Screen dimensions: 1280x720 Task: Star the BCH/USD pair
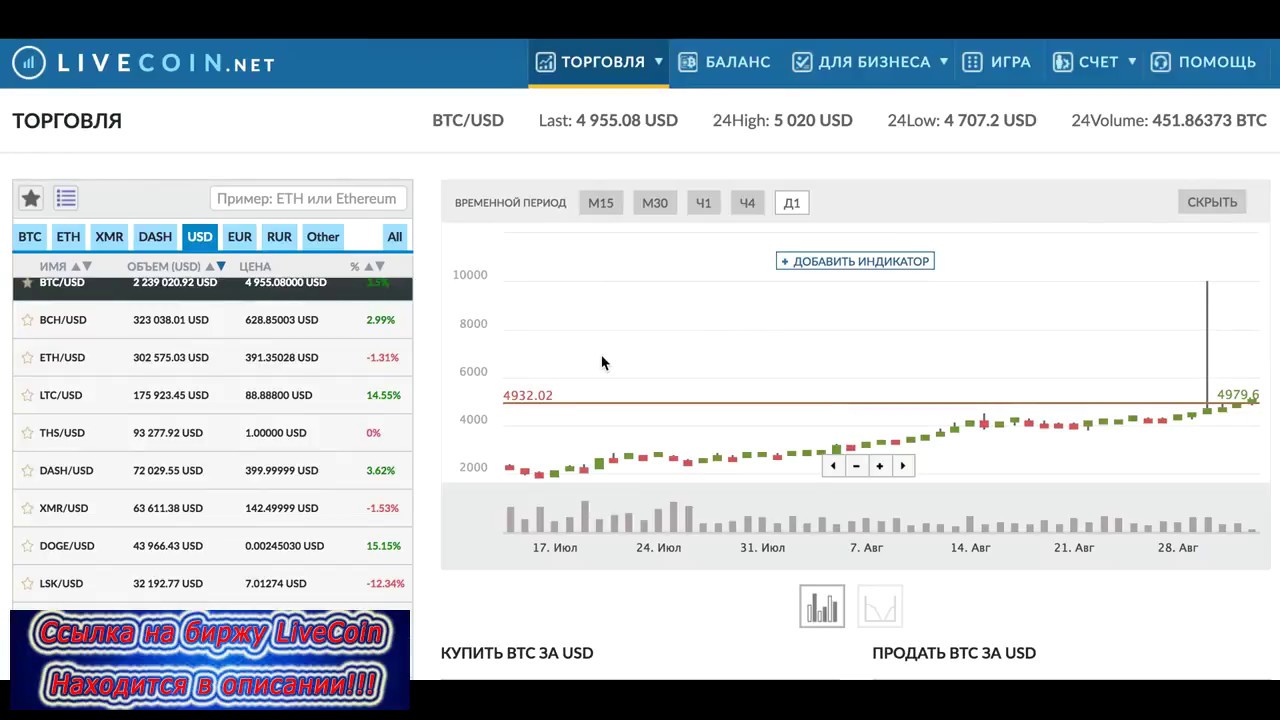[27, 320]
